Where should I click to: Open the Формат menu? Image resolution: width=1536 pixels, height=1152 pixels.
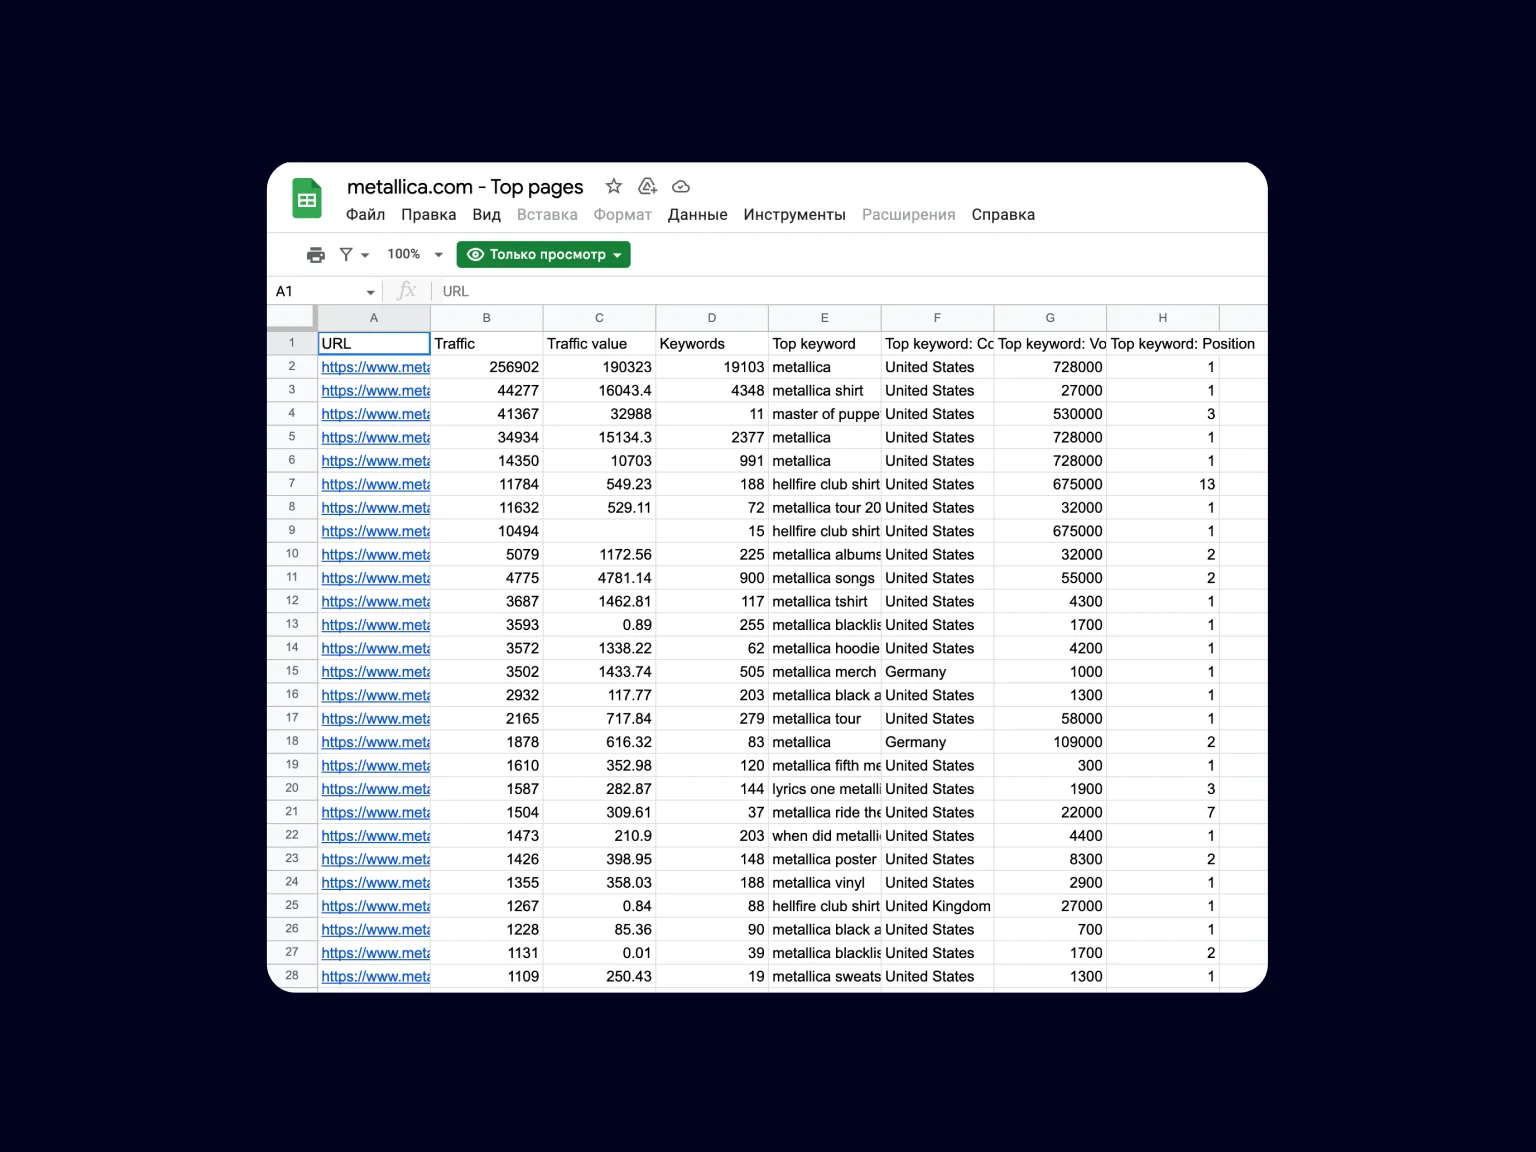[x=622, y=215]
